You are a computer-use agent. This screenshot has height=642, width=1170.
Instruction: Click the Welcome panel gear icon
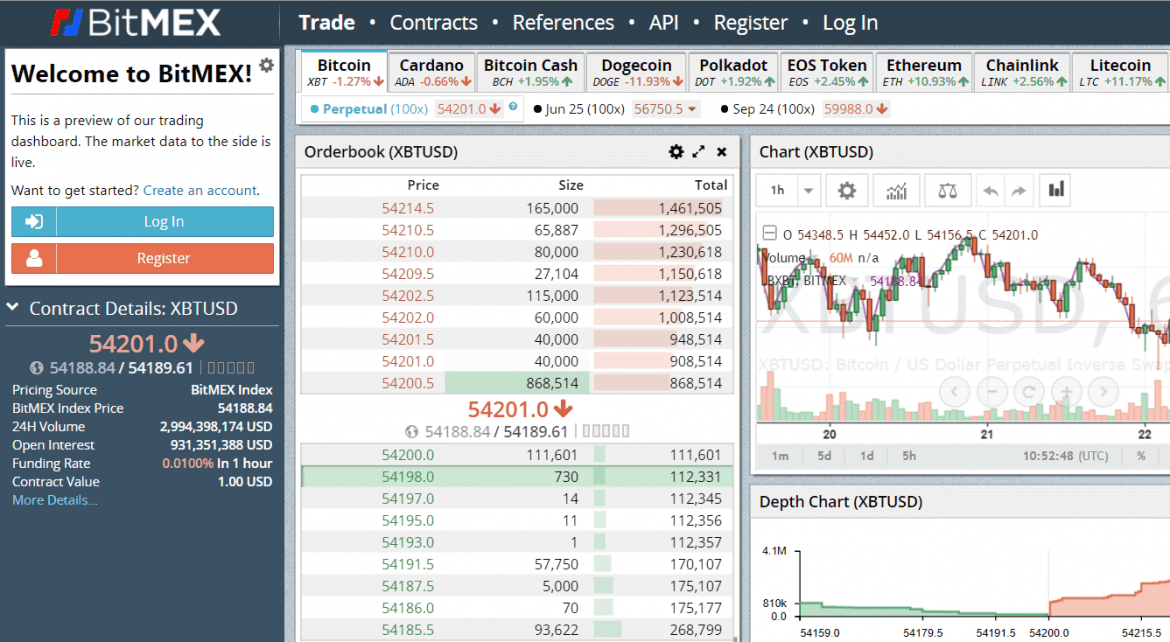[x=266, y=65]
